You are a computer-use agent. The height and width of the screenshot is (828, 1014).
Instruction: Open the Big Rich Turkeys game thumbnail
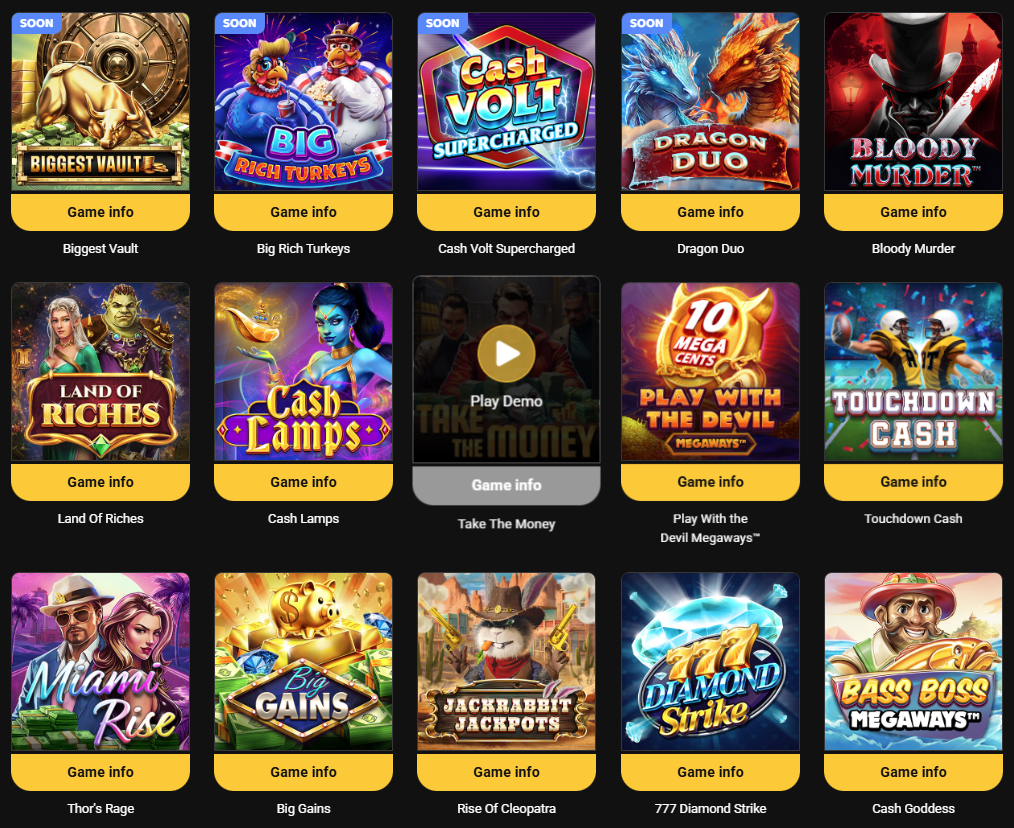tap(303, 102)
